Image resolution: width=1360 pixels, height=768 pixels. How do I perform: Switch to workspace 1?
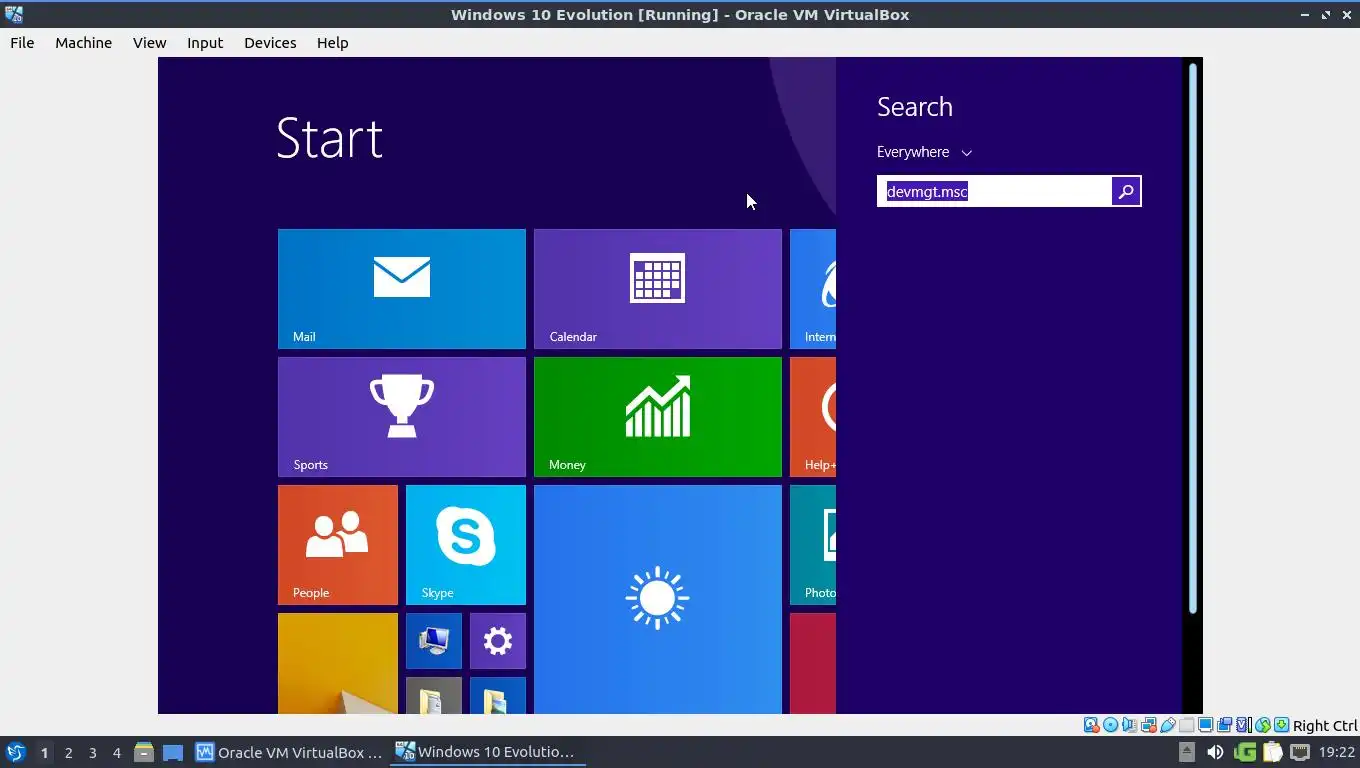click(44, 752)
